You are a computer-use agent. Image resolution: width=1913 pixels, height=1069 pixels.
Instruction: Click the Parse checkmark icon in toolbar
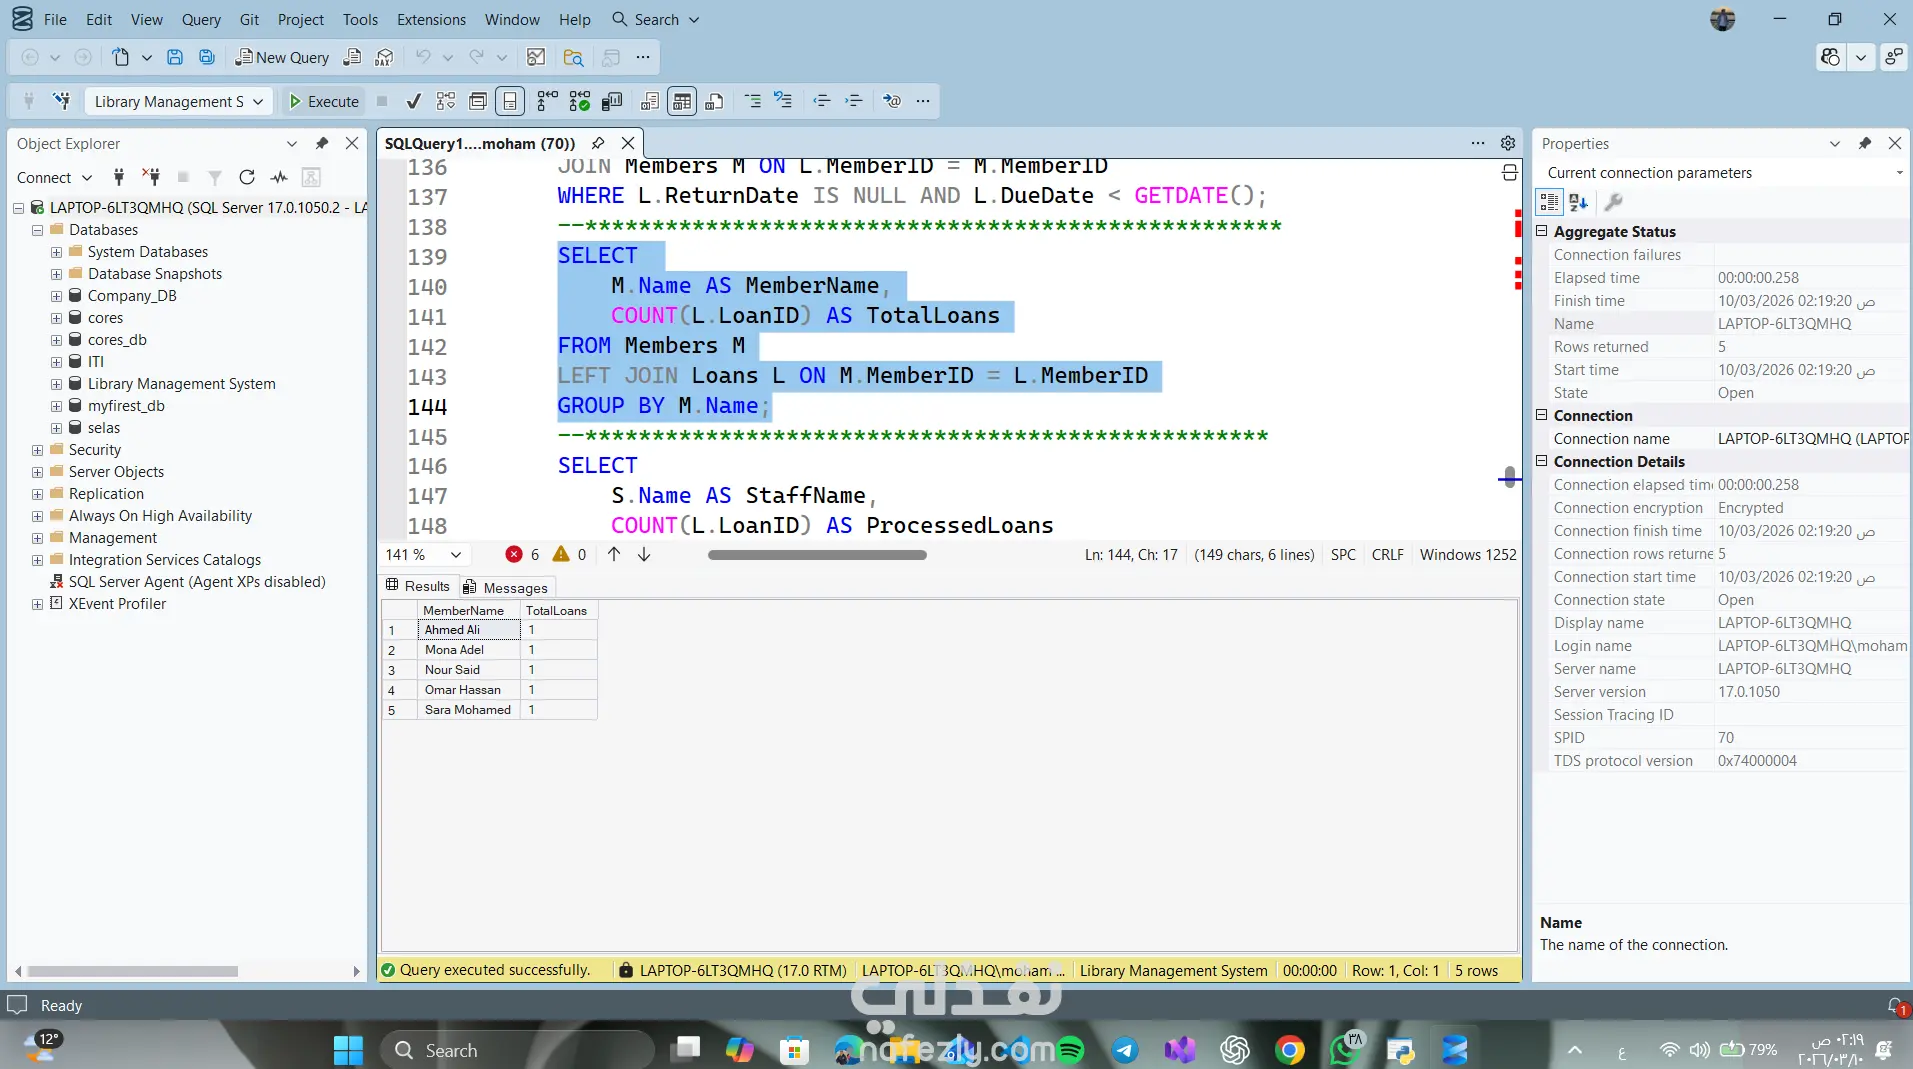pyautogui.click(x=413, y=101)
